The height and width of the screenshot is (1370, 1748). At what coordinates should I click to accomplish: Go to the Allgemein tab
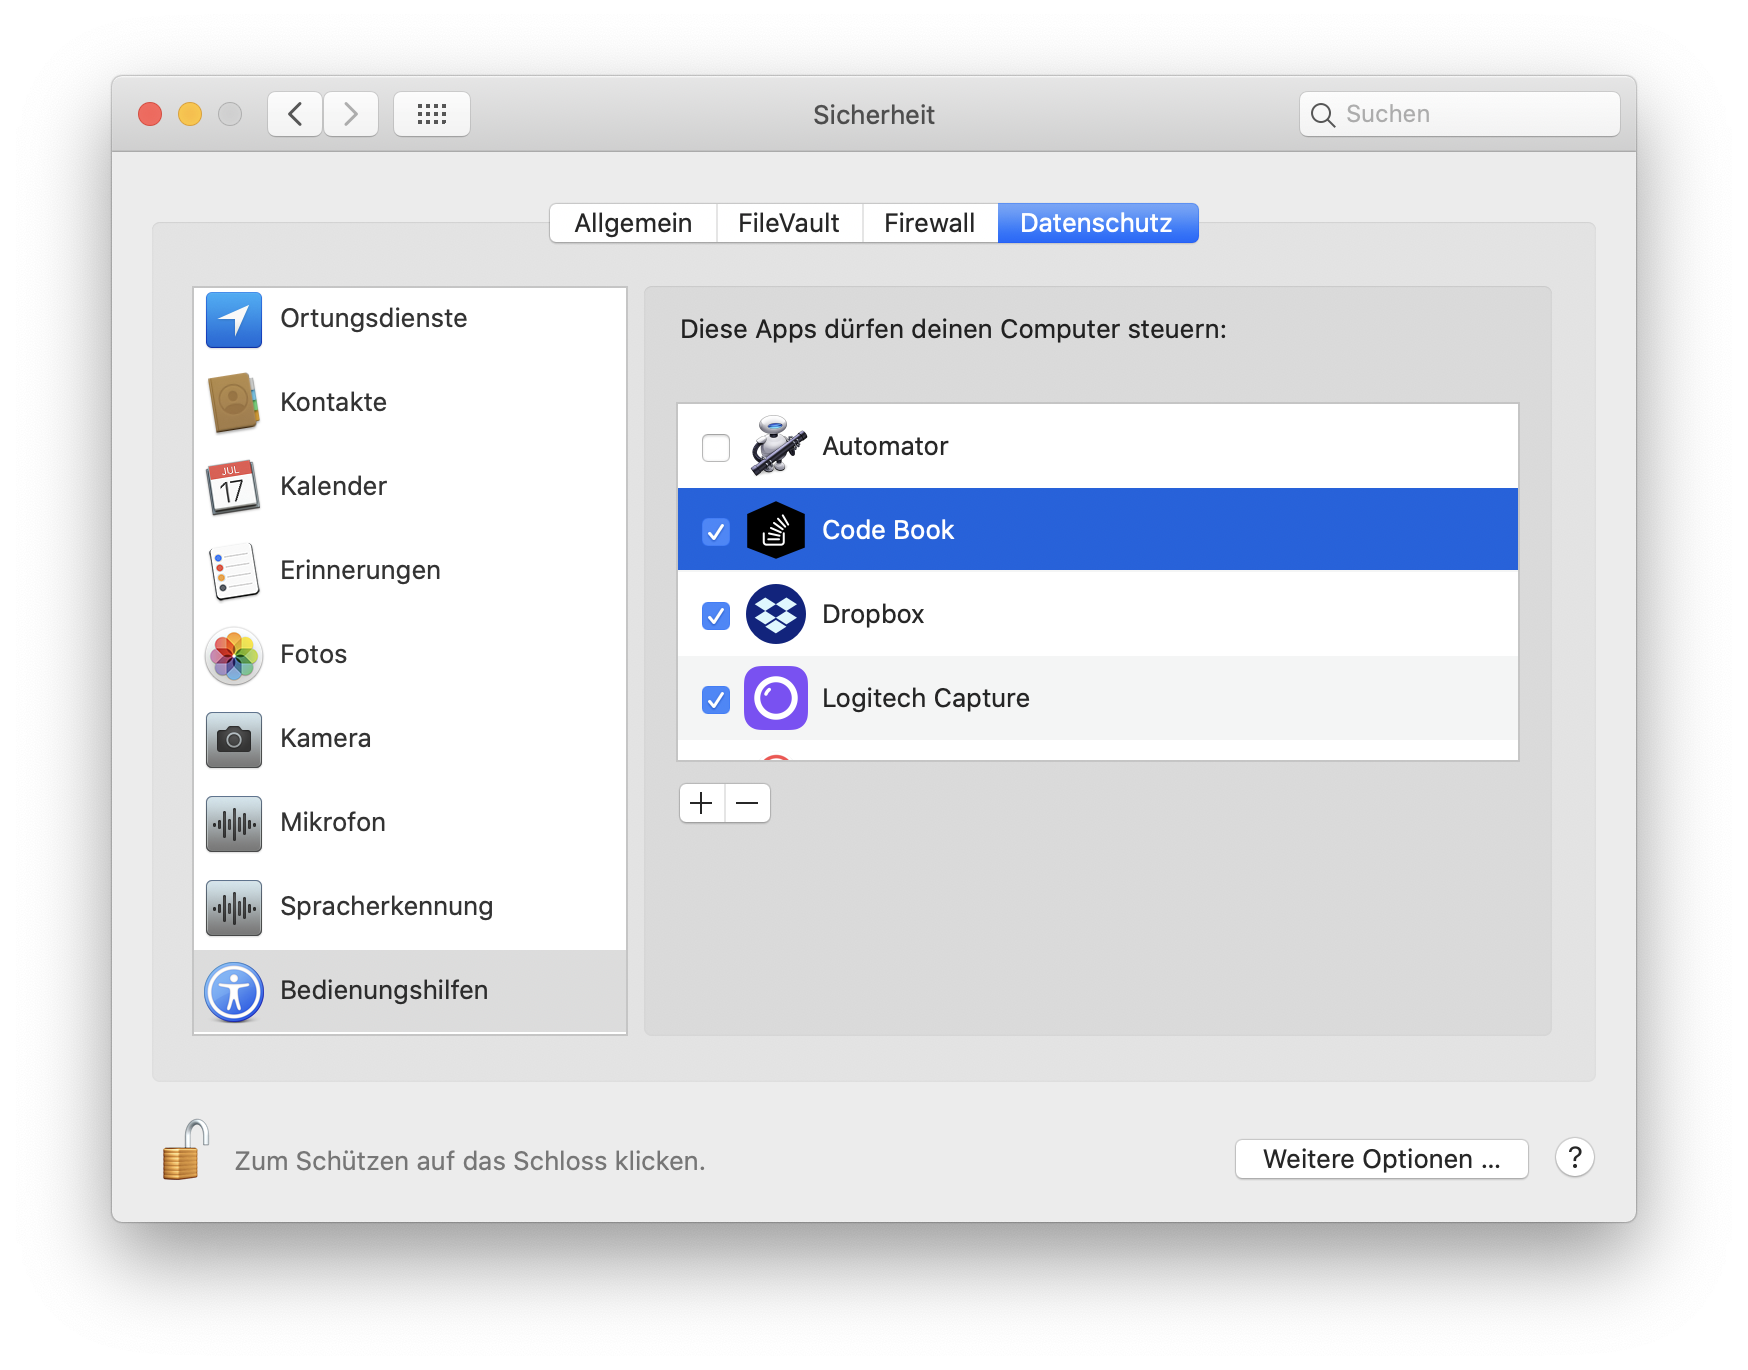tap(633, 223)
